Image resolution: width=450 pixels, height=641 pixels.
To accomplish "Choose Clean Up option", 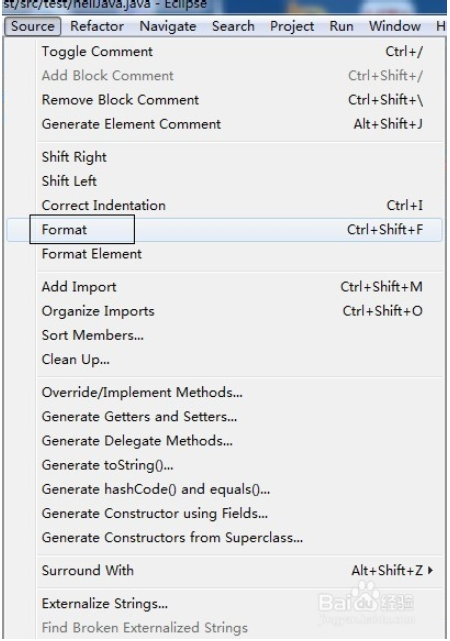I will coord(225,359).
